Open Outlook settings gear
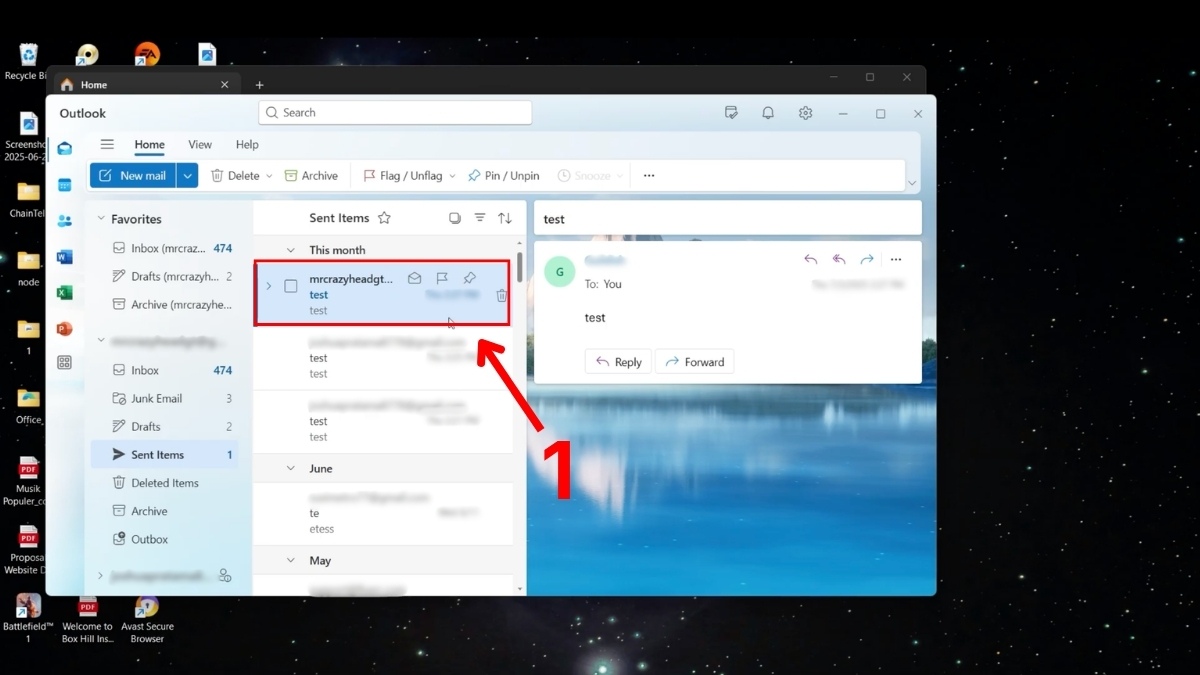This screenshot has width=1200, height=675. (806, 113)
